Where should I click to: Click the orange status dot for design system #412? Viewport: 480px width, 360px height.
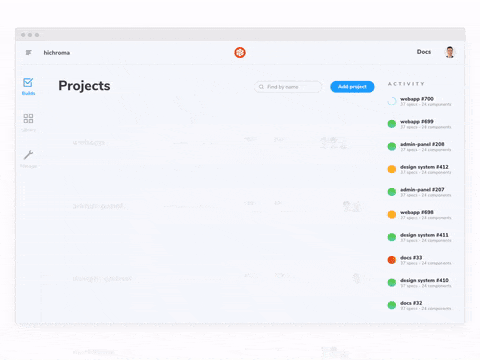392,169
